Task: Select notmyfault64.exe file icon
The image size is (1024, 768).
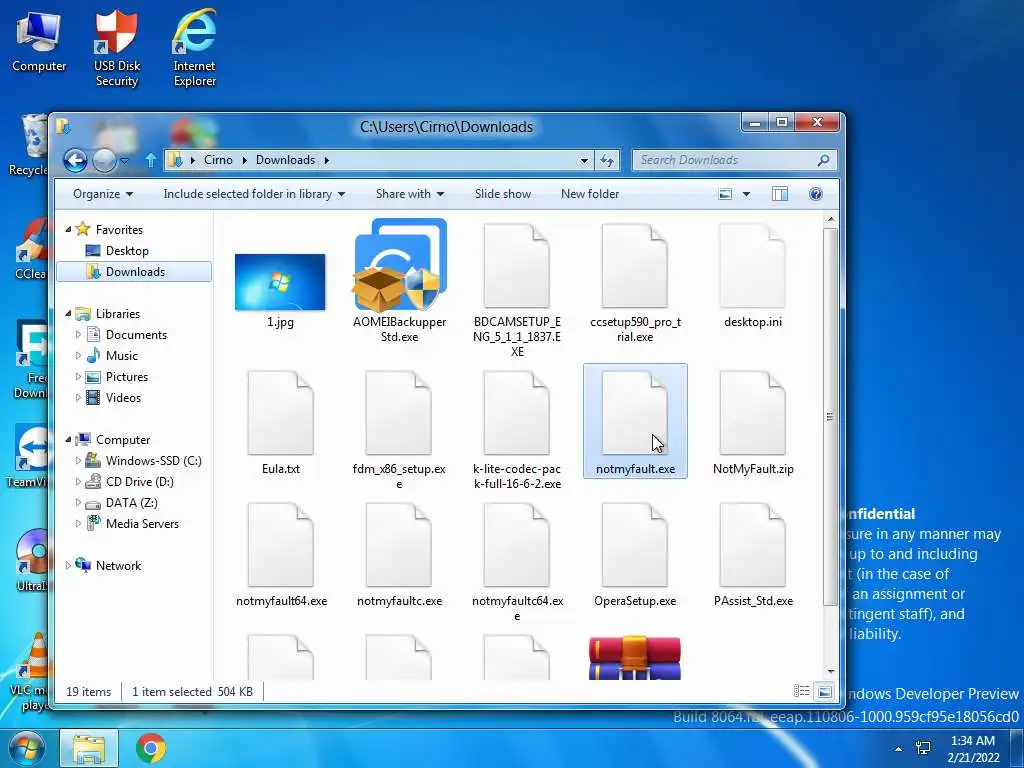Action: click(281, 545)
